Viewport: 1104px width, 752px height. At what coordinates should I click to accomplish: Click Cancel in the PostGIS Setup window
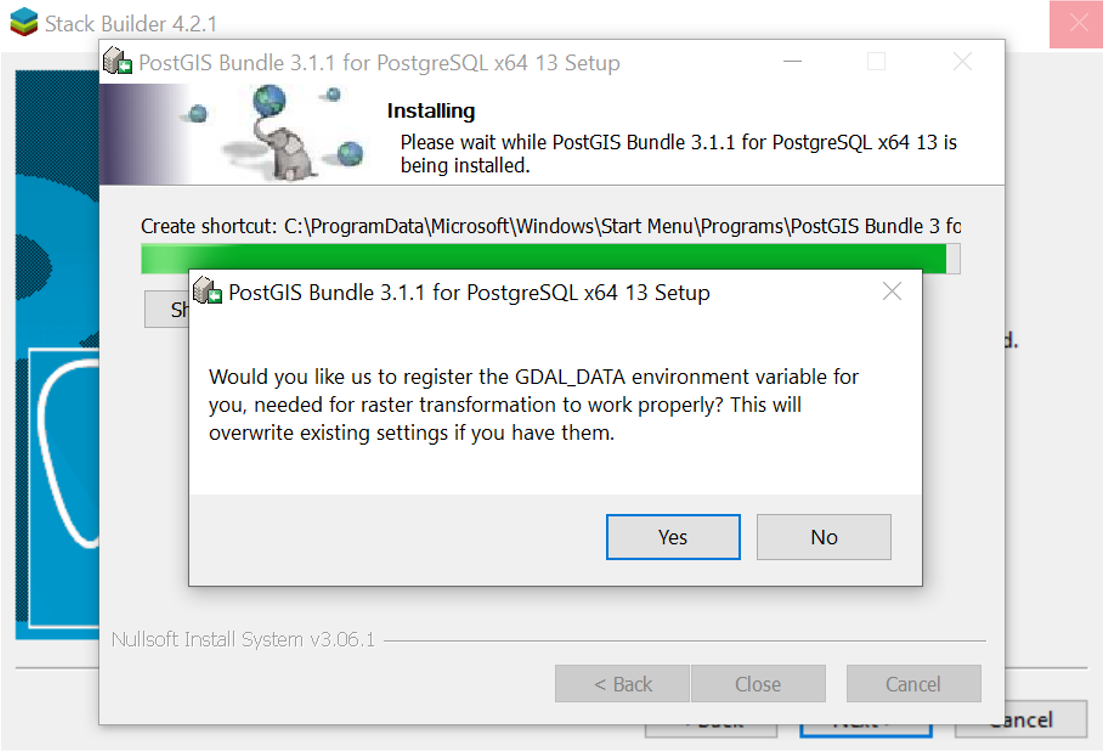click(x=913, y=684)
